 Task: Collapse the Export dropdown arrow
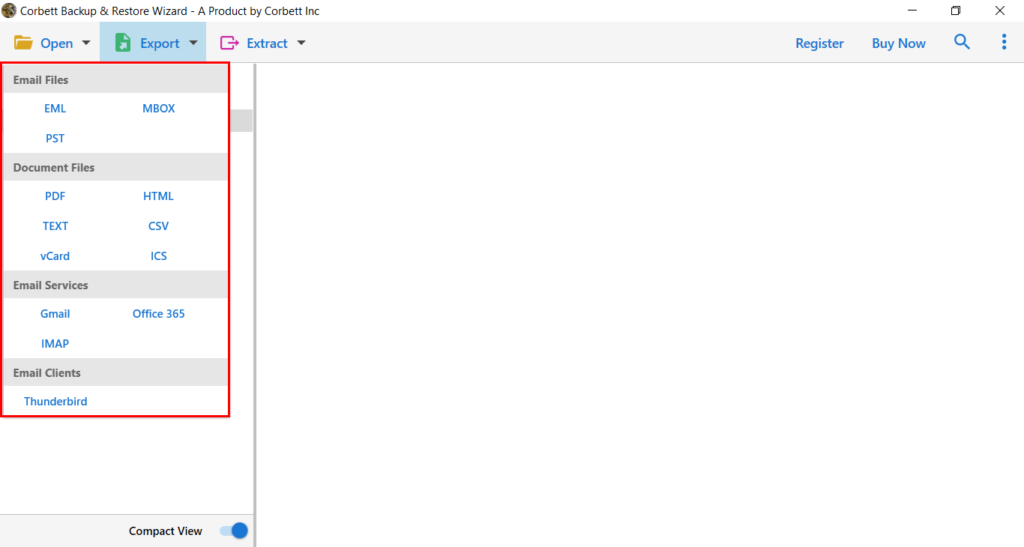tap(193, 43)
